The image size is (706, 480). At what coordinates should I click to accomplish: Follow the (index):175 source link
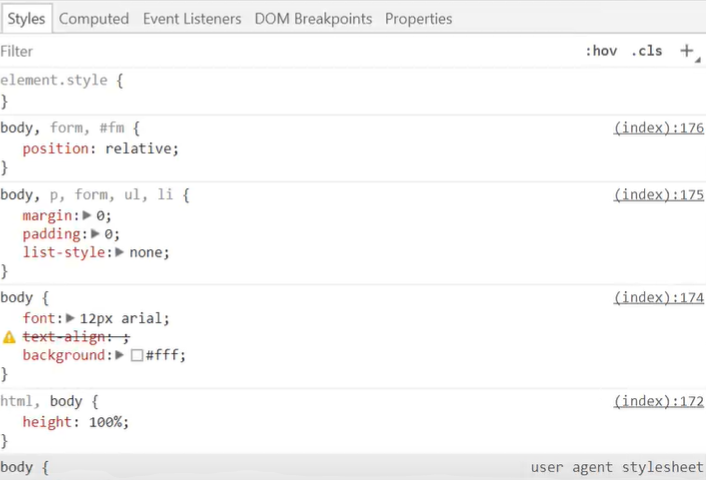pos(658,195)
